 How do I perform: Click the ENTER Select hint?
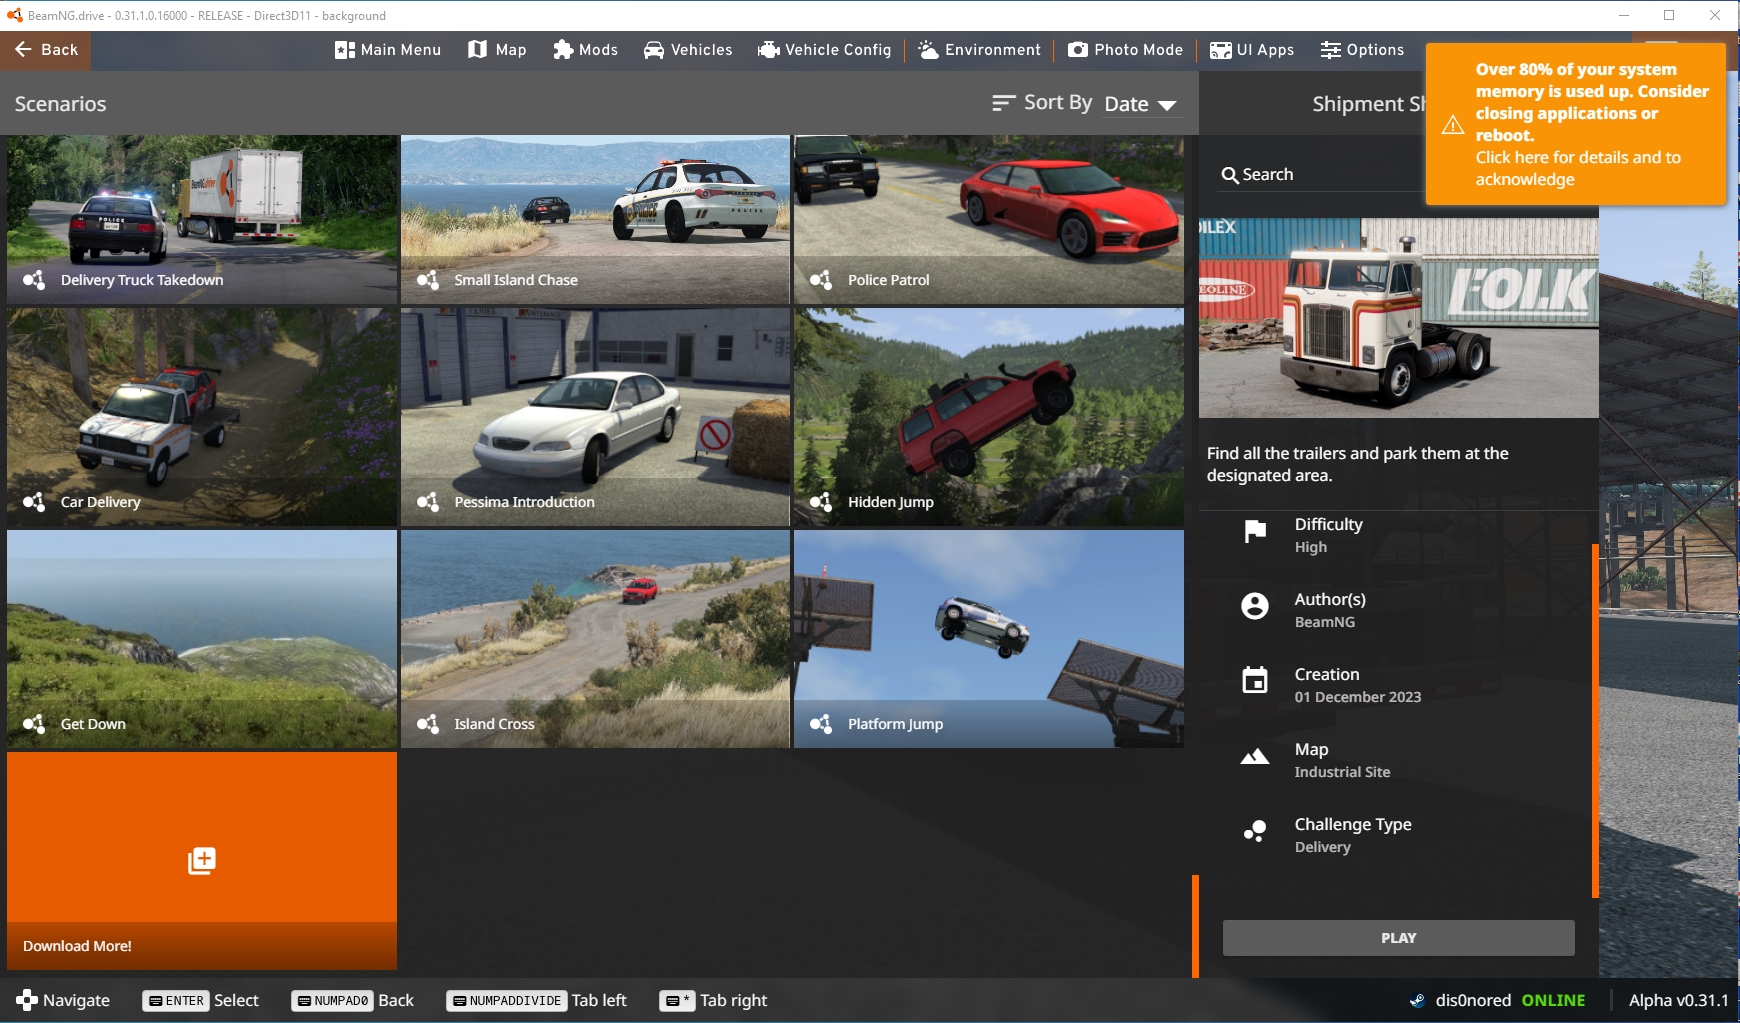[x=201, y=1000]
